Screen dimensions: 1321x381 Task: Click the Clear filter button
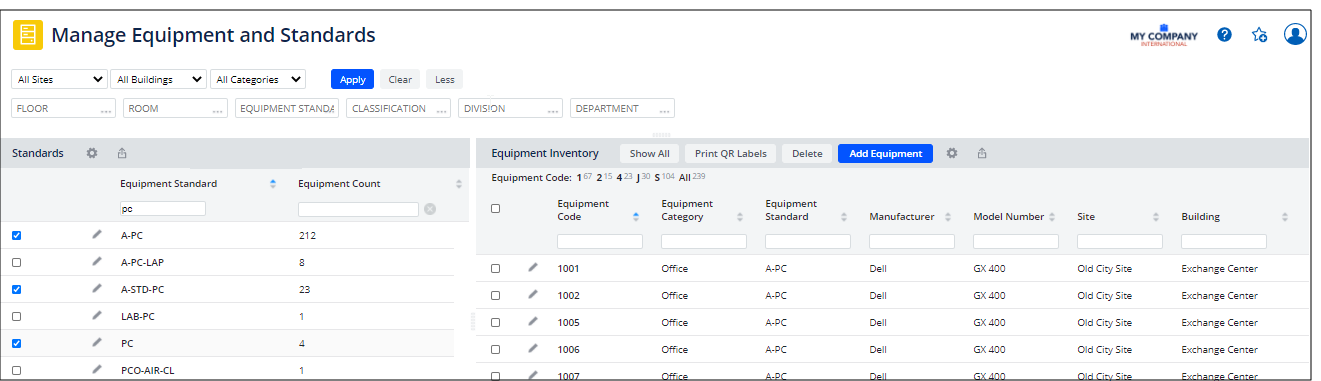(400, 80)
